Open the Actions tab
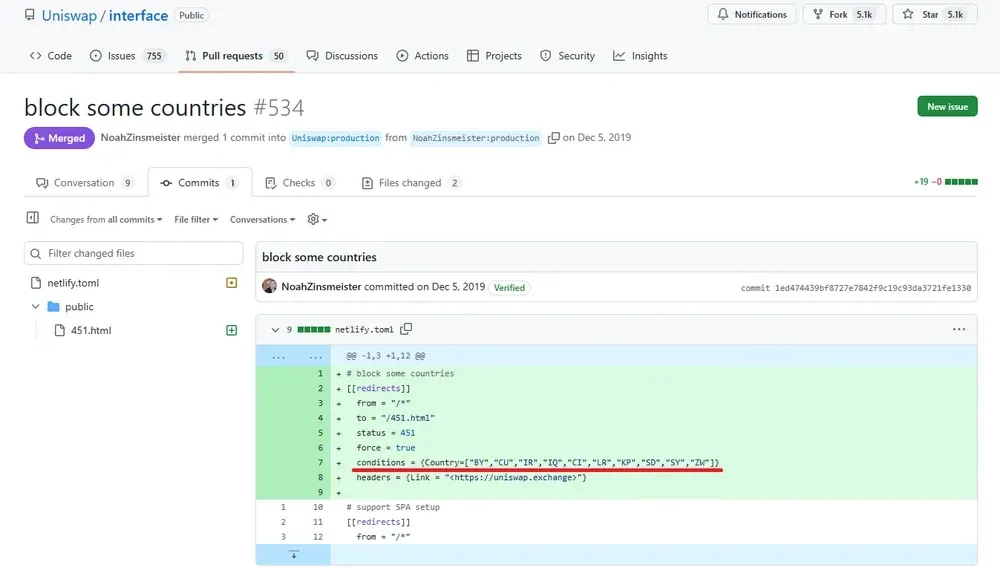This screenshot has height=570, width=1000. click(422, 55)
